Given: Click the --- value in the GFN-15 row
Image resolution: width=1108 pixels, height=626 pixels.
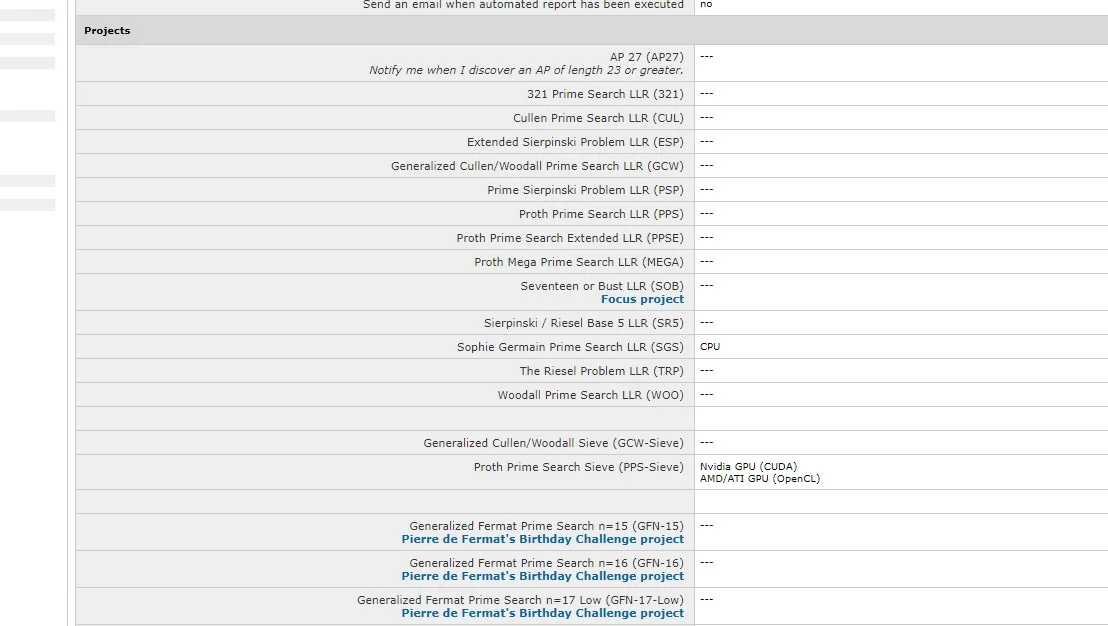Looking at the screenshot, I should [x=707, y=526].
